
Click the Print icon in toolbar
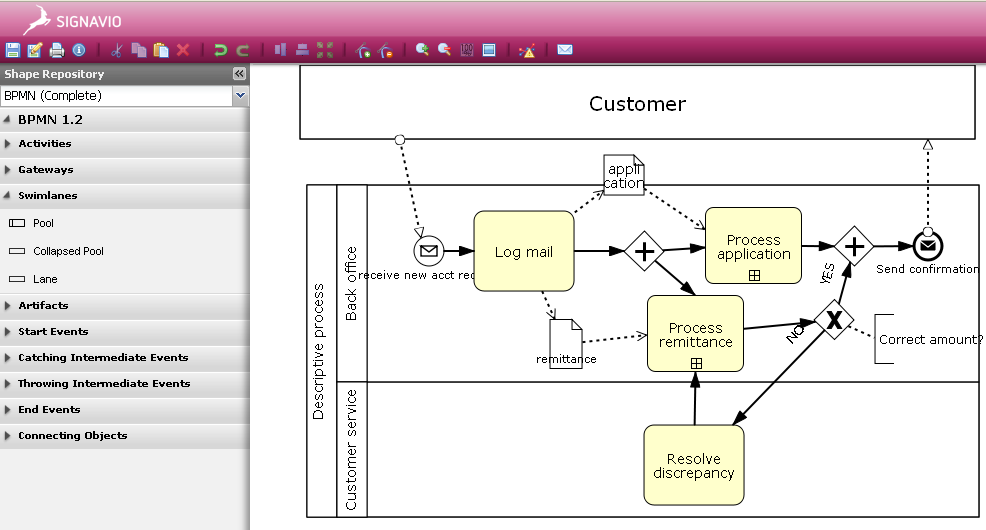pos(57,50)
